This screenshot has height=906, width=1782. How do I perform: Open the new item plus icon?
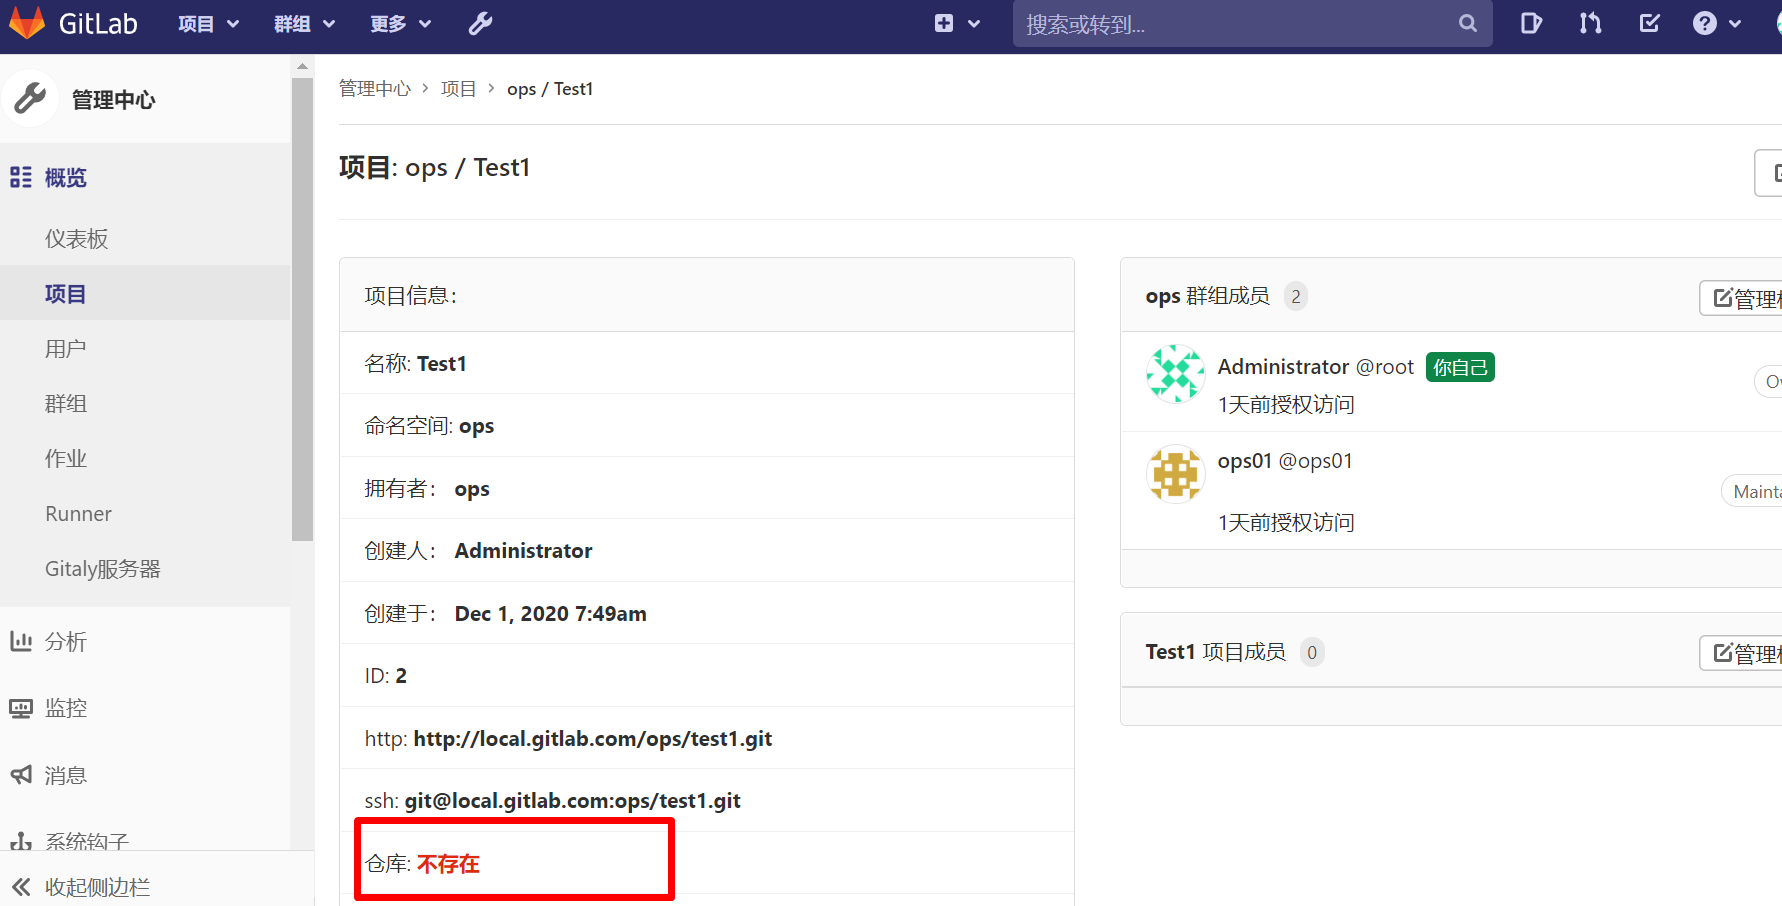click(x=944, y=23)
